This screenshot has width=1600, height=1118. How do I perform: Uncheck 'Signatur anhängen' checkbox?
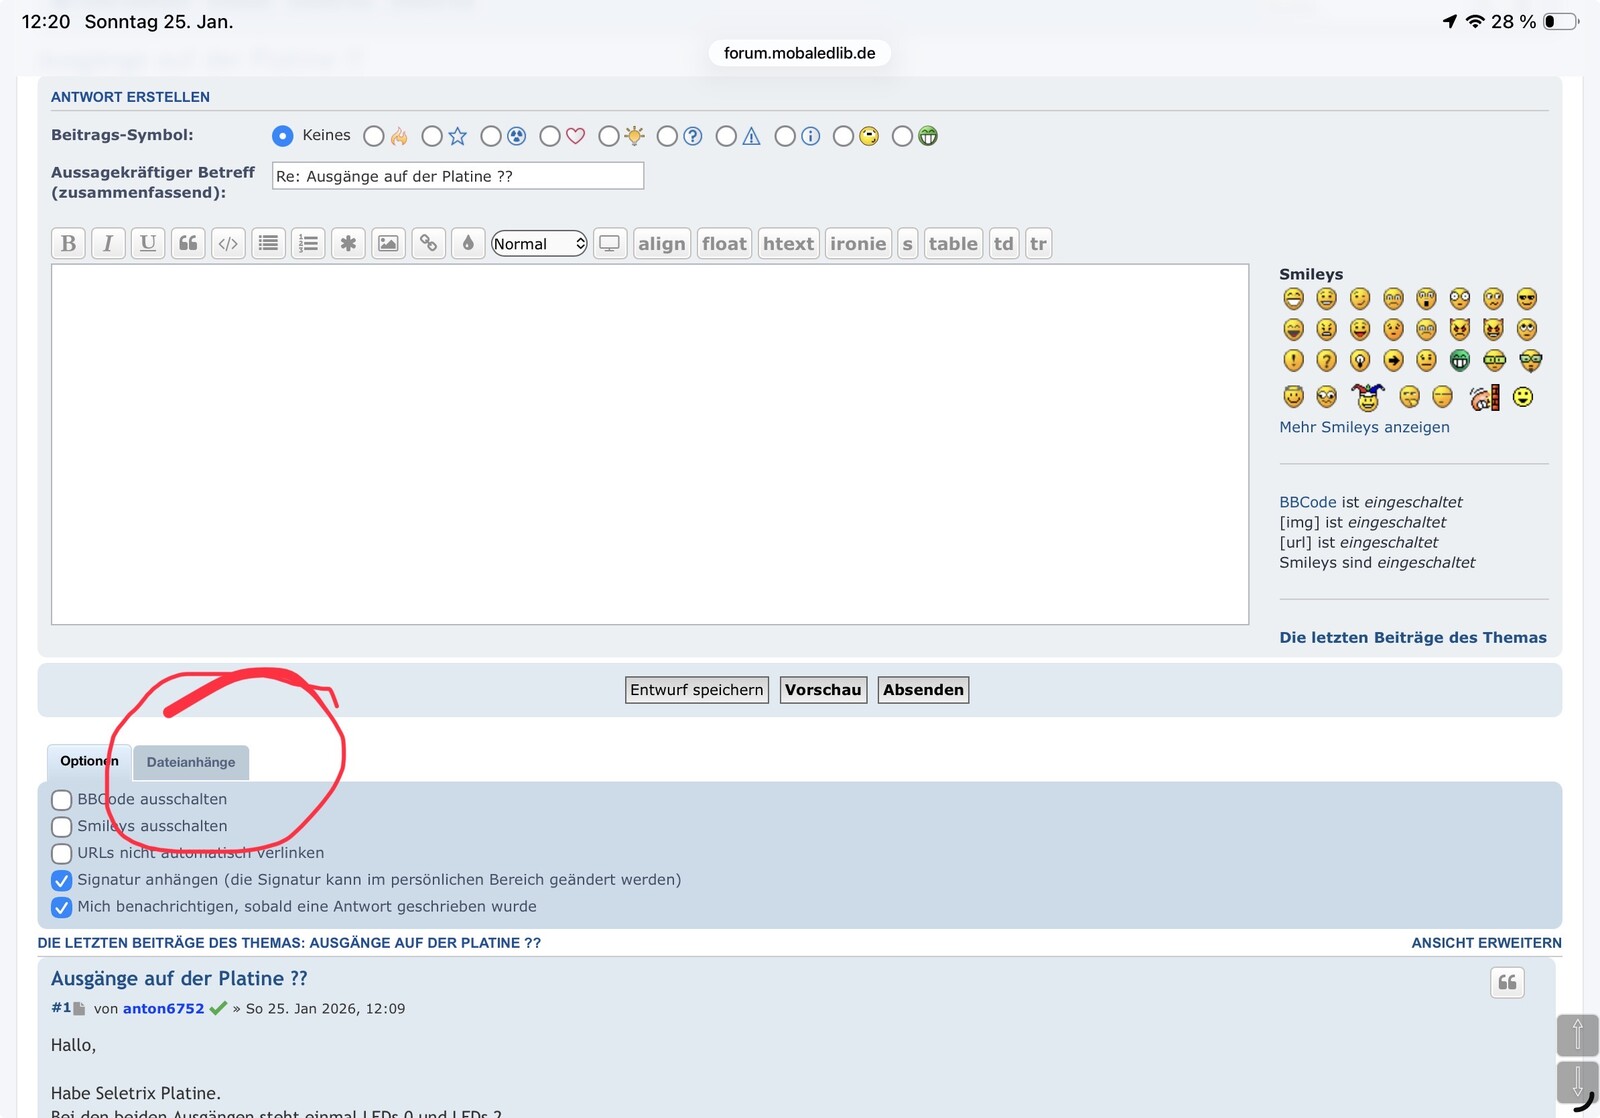(x=62, y=880)
